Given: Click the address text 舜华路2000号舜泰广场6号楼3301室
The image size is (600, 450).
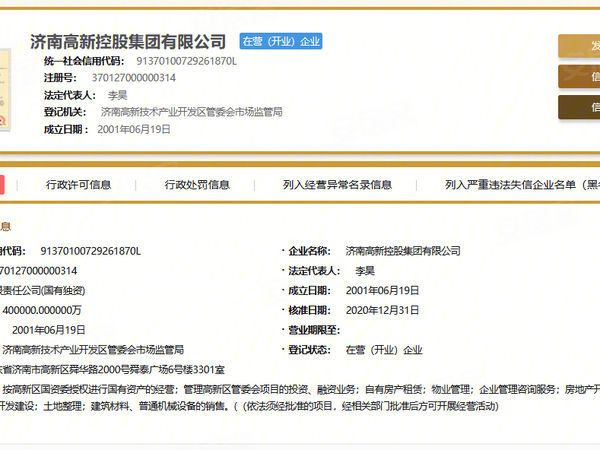Looking at the screenshot, I should pos(148,370).
